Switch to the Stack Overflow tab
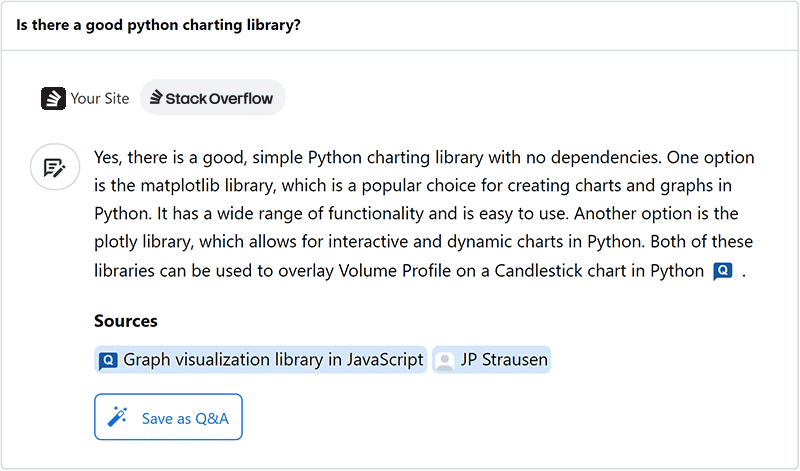Image resolution: width=800 pixels, height=471 pixels. (213, 98)
